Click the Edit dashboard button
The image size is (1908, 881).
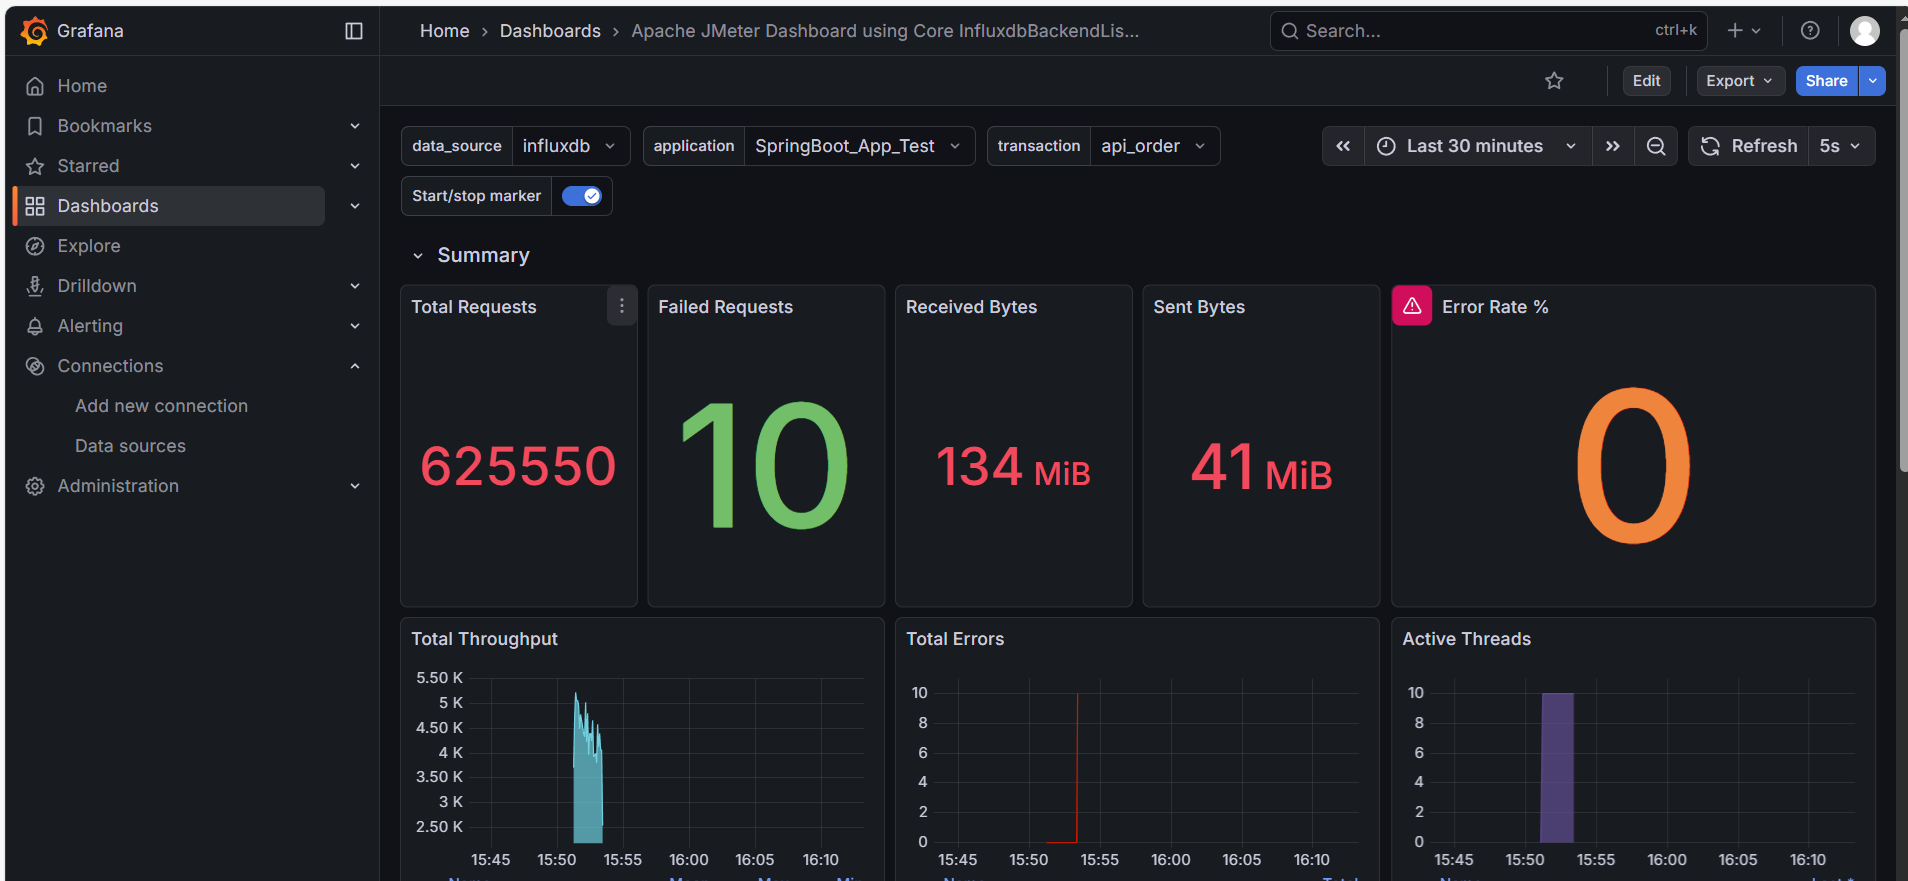[1646, 81]
